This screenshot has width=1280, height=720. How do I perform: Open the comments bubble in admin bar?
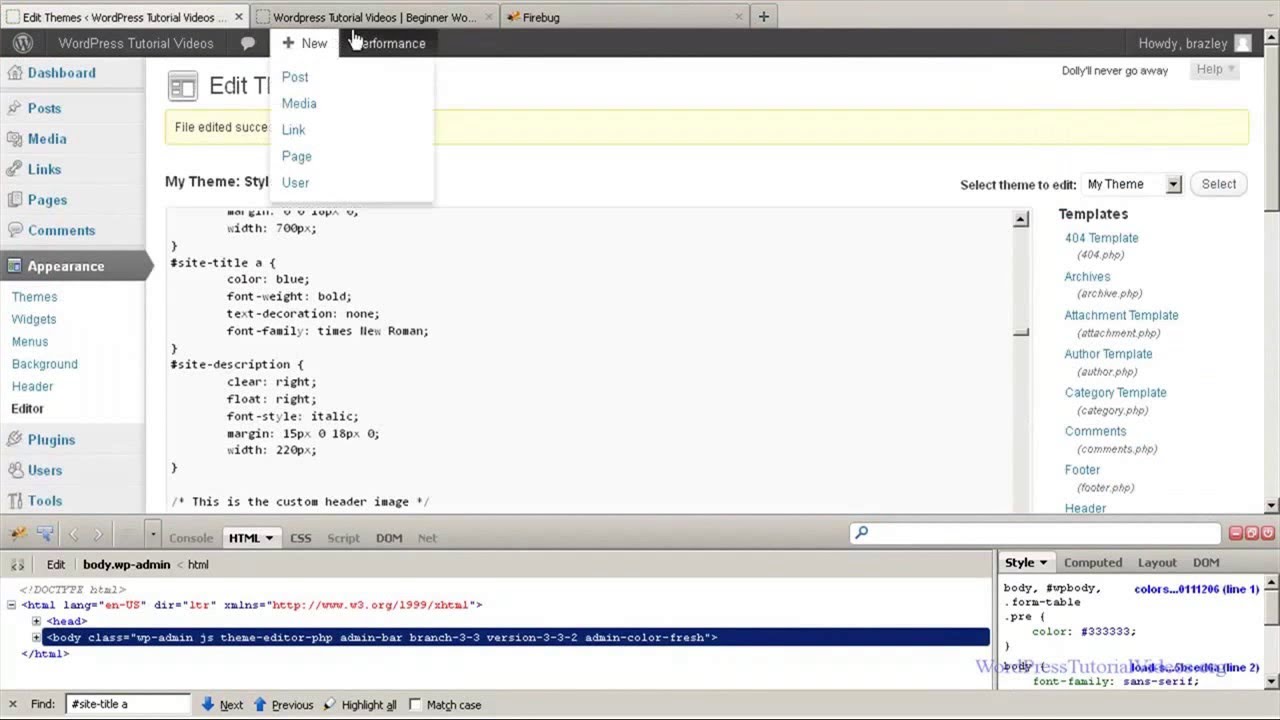pyautogui.click(x=248, y=43)
